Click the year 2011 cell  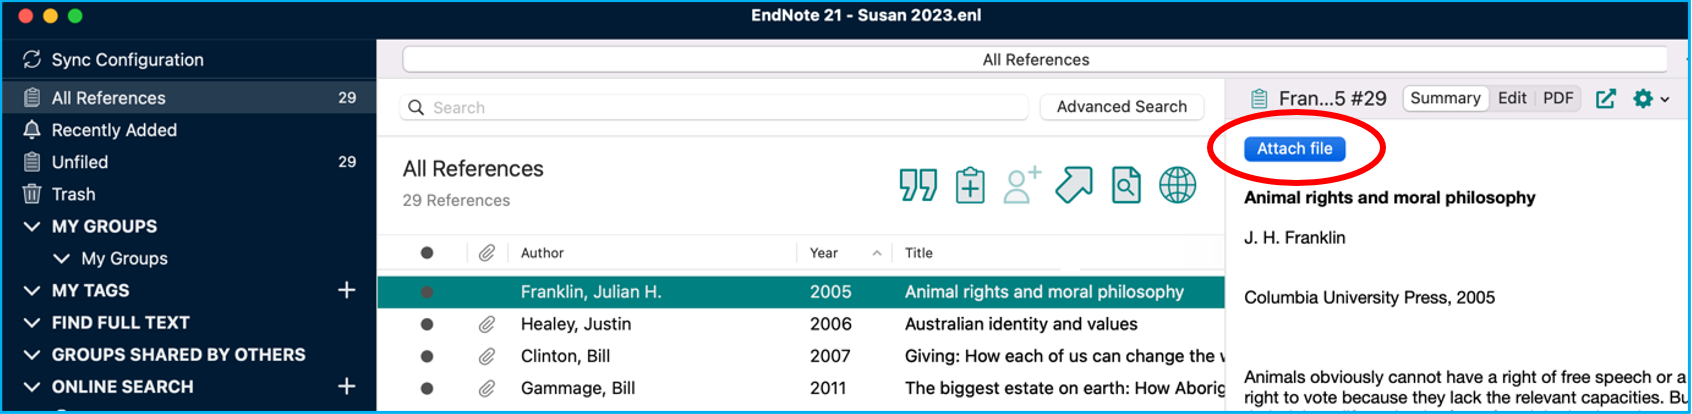(828, 388)
